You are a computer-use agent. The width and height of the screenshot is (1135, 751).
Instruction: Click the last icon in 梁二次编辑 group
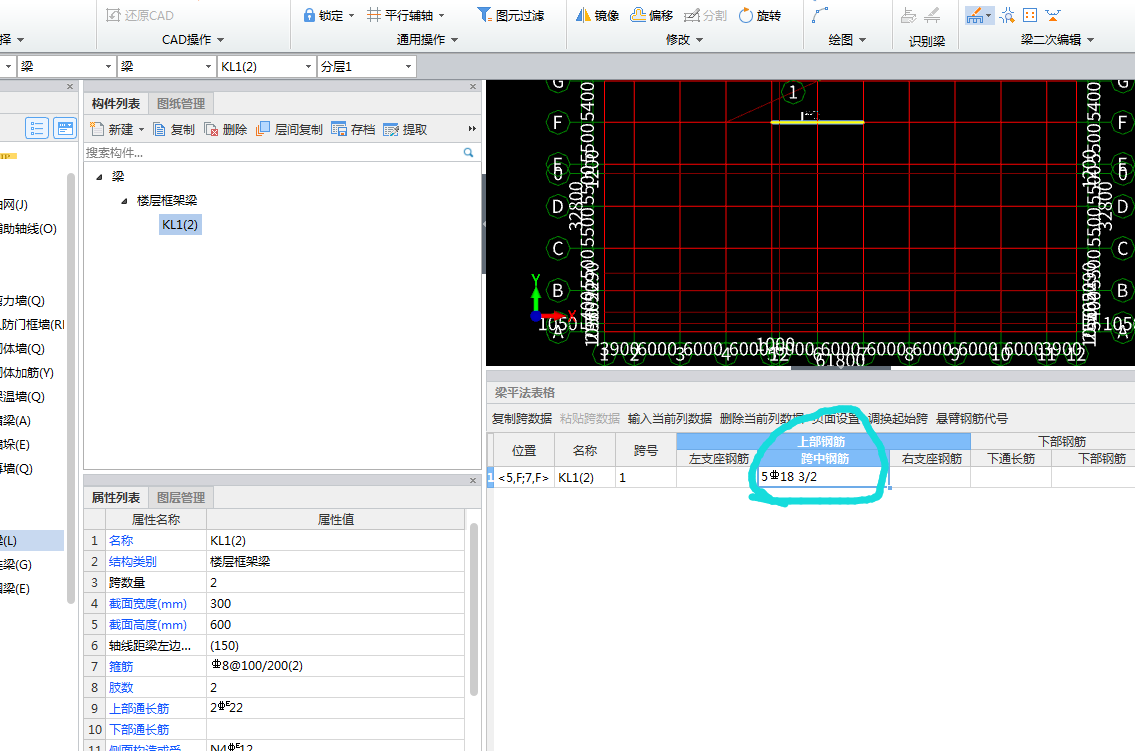1053,15
